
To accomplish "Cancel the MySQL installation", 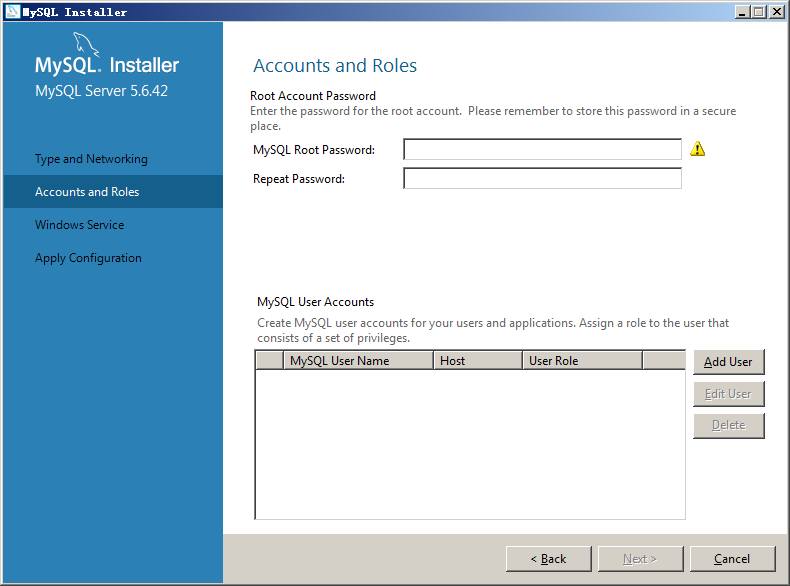I will click(x=732, y=559).
